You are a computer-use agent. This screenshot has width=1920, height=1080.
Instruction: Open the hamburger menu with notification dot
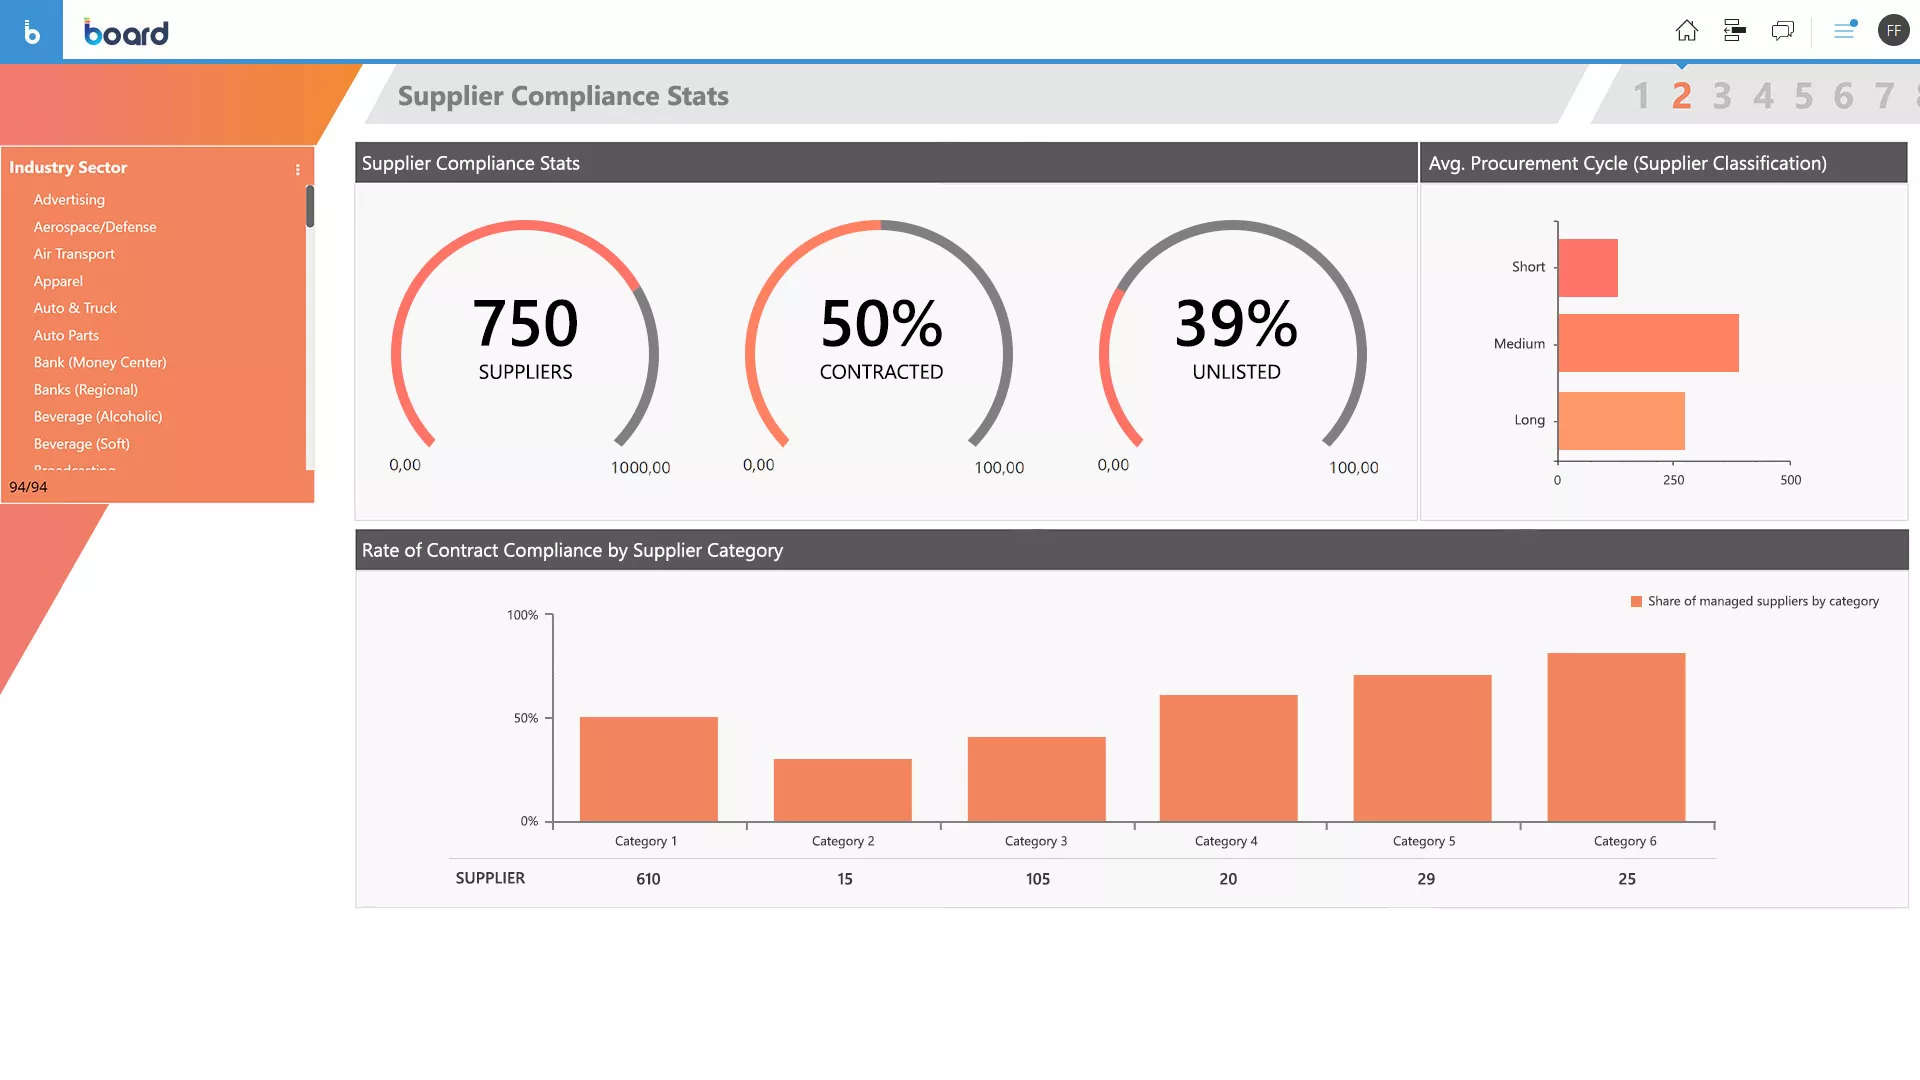[x=1844, y=31]
